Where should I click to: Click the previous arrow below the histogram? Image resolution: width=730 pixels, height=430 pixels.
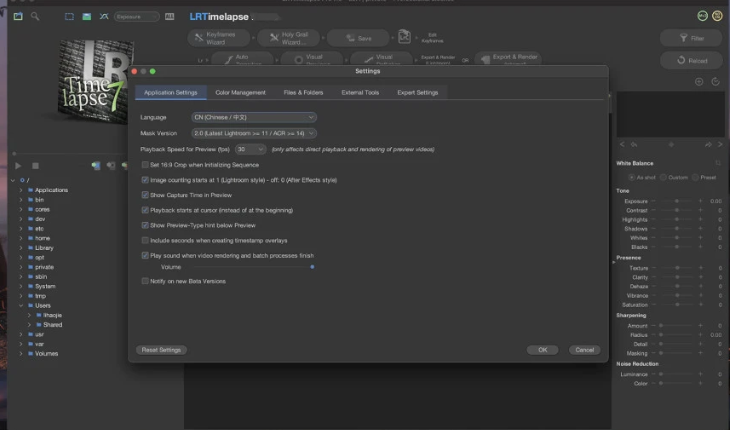point(622,145)
